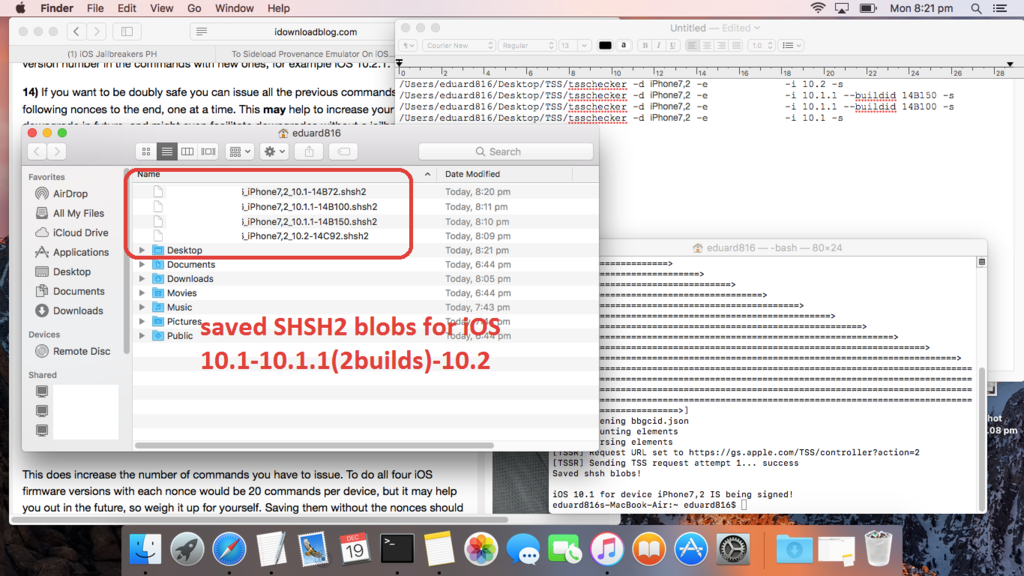Open the text color swatch in TextEdit
The height and width of the screenshot is (576, 1024).
605,46
